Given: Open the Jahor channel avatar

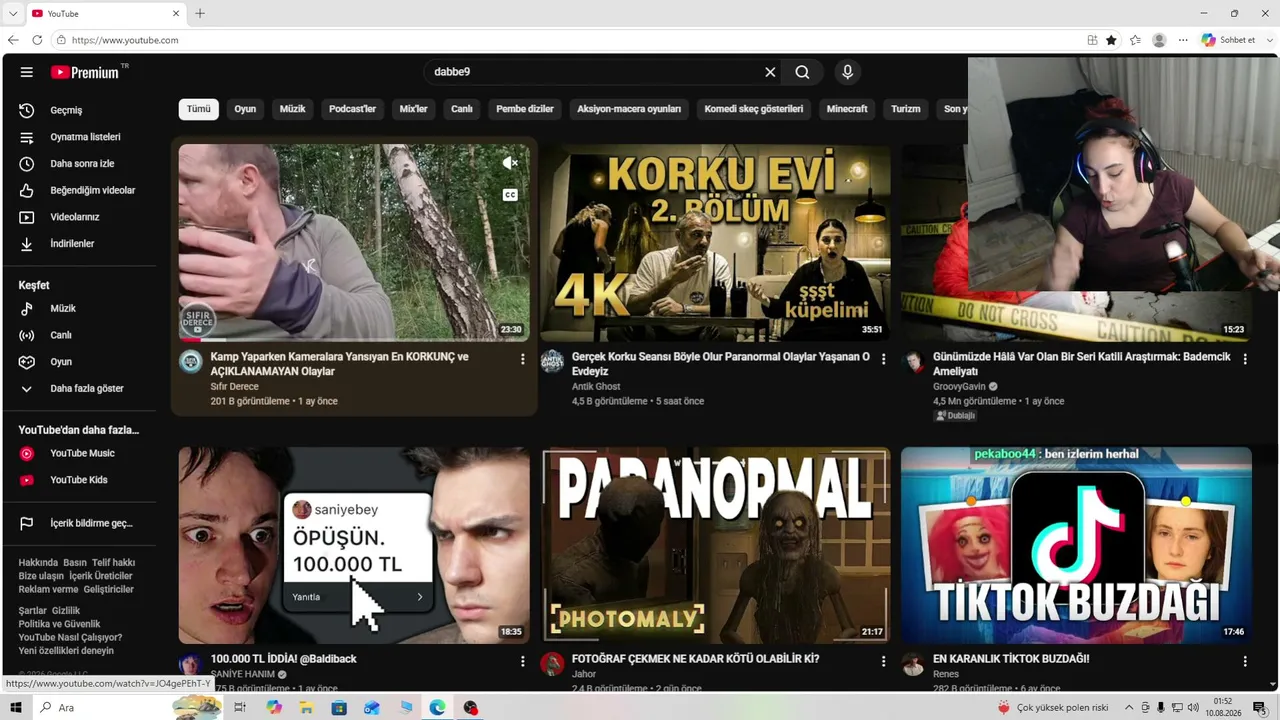Looking at the screenshot, I should click(x=552, y=664).
